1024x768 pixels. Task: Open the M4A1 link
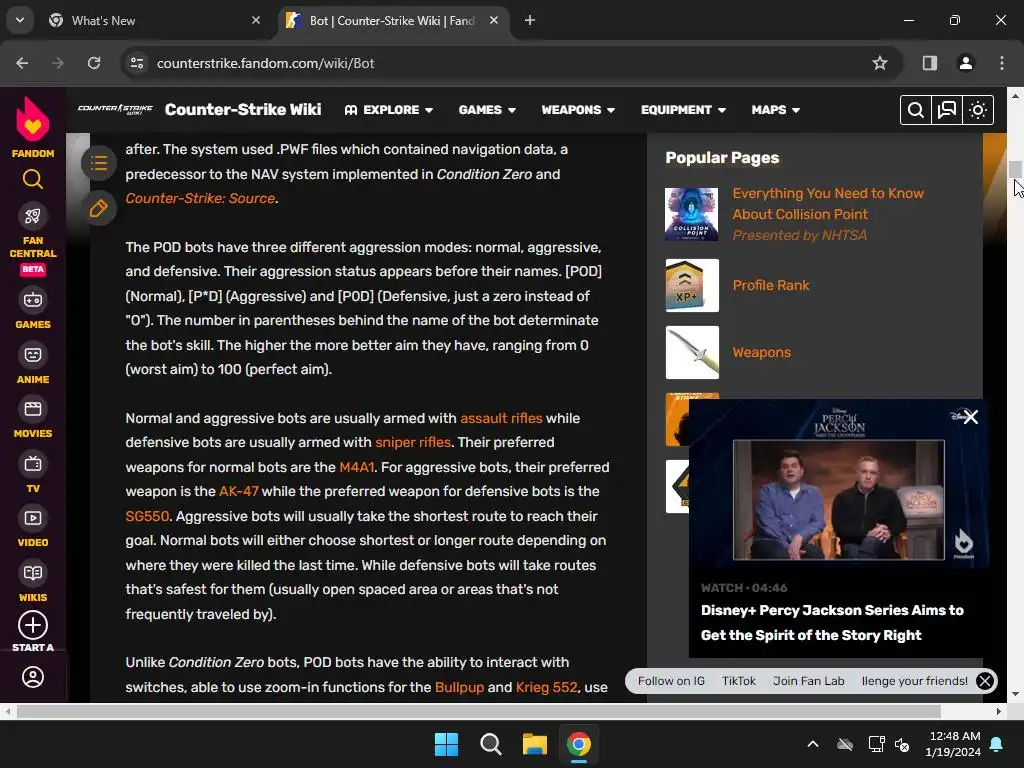[357, 467]
